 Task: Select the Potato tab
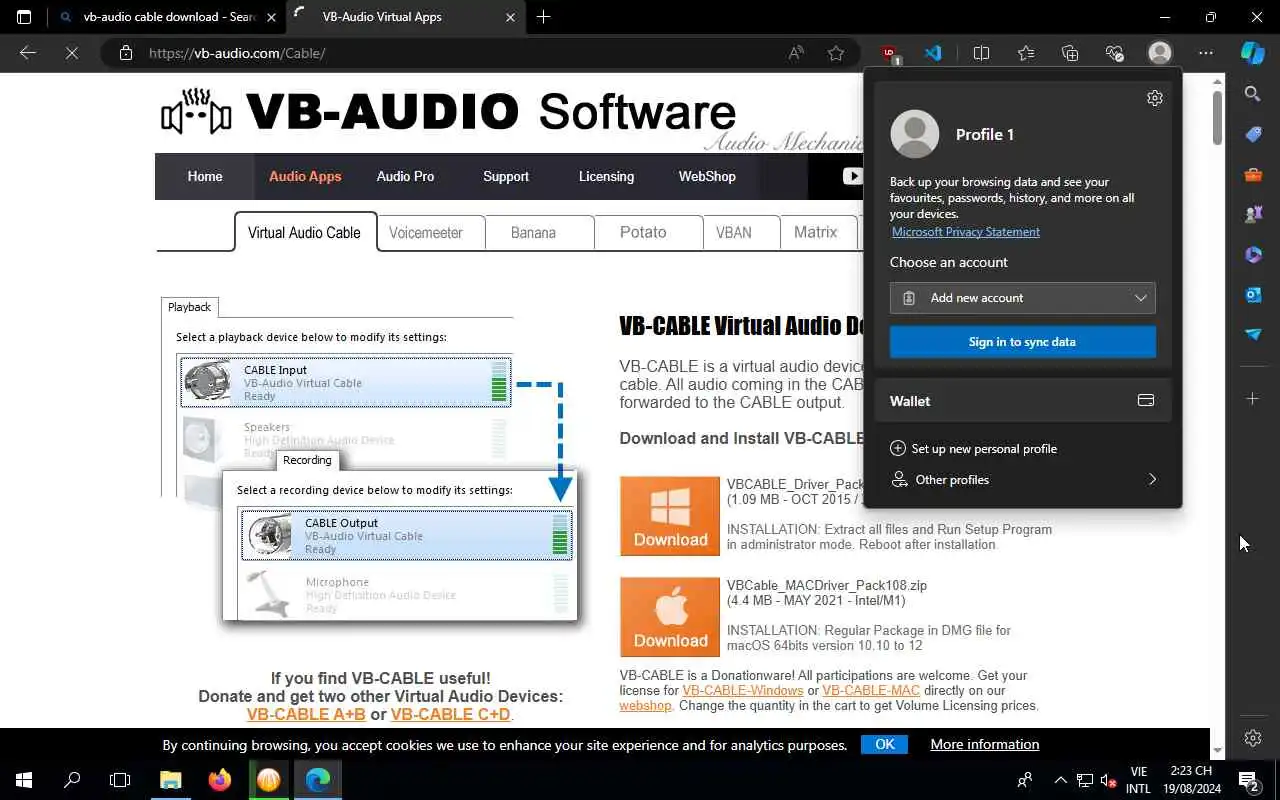point(648,233)
